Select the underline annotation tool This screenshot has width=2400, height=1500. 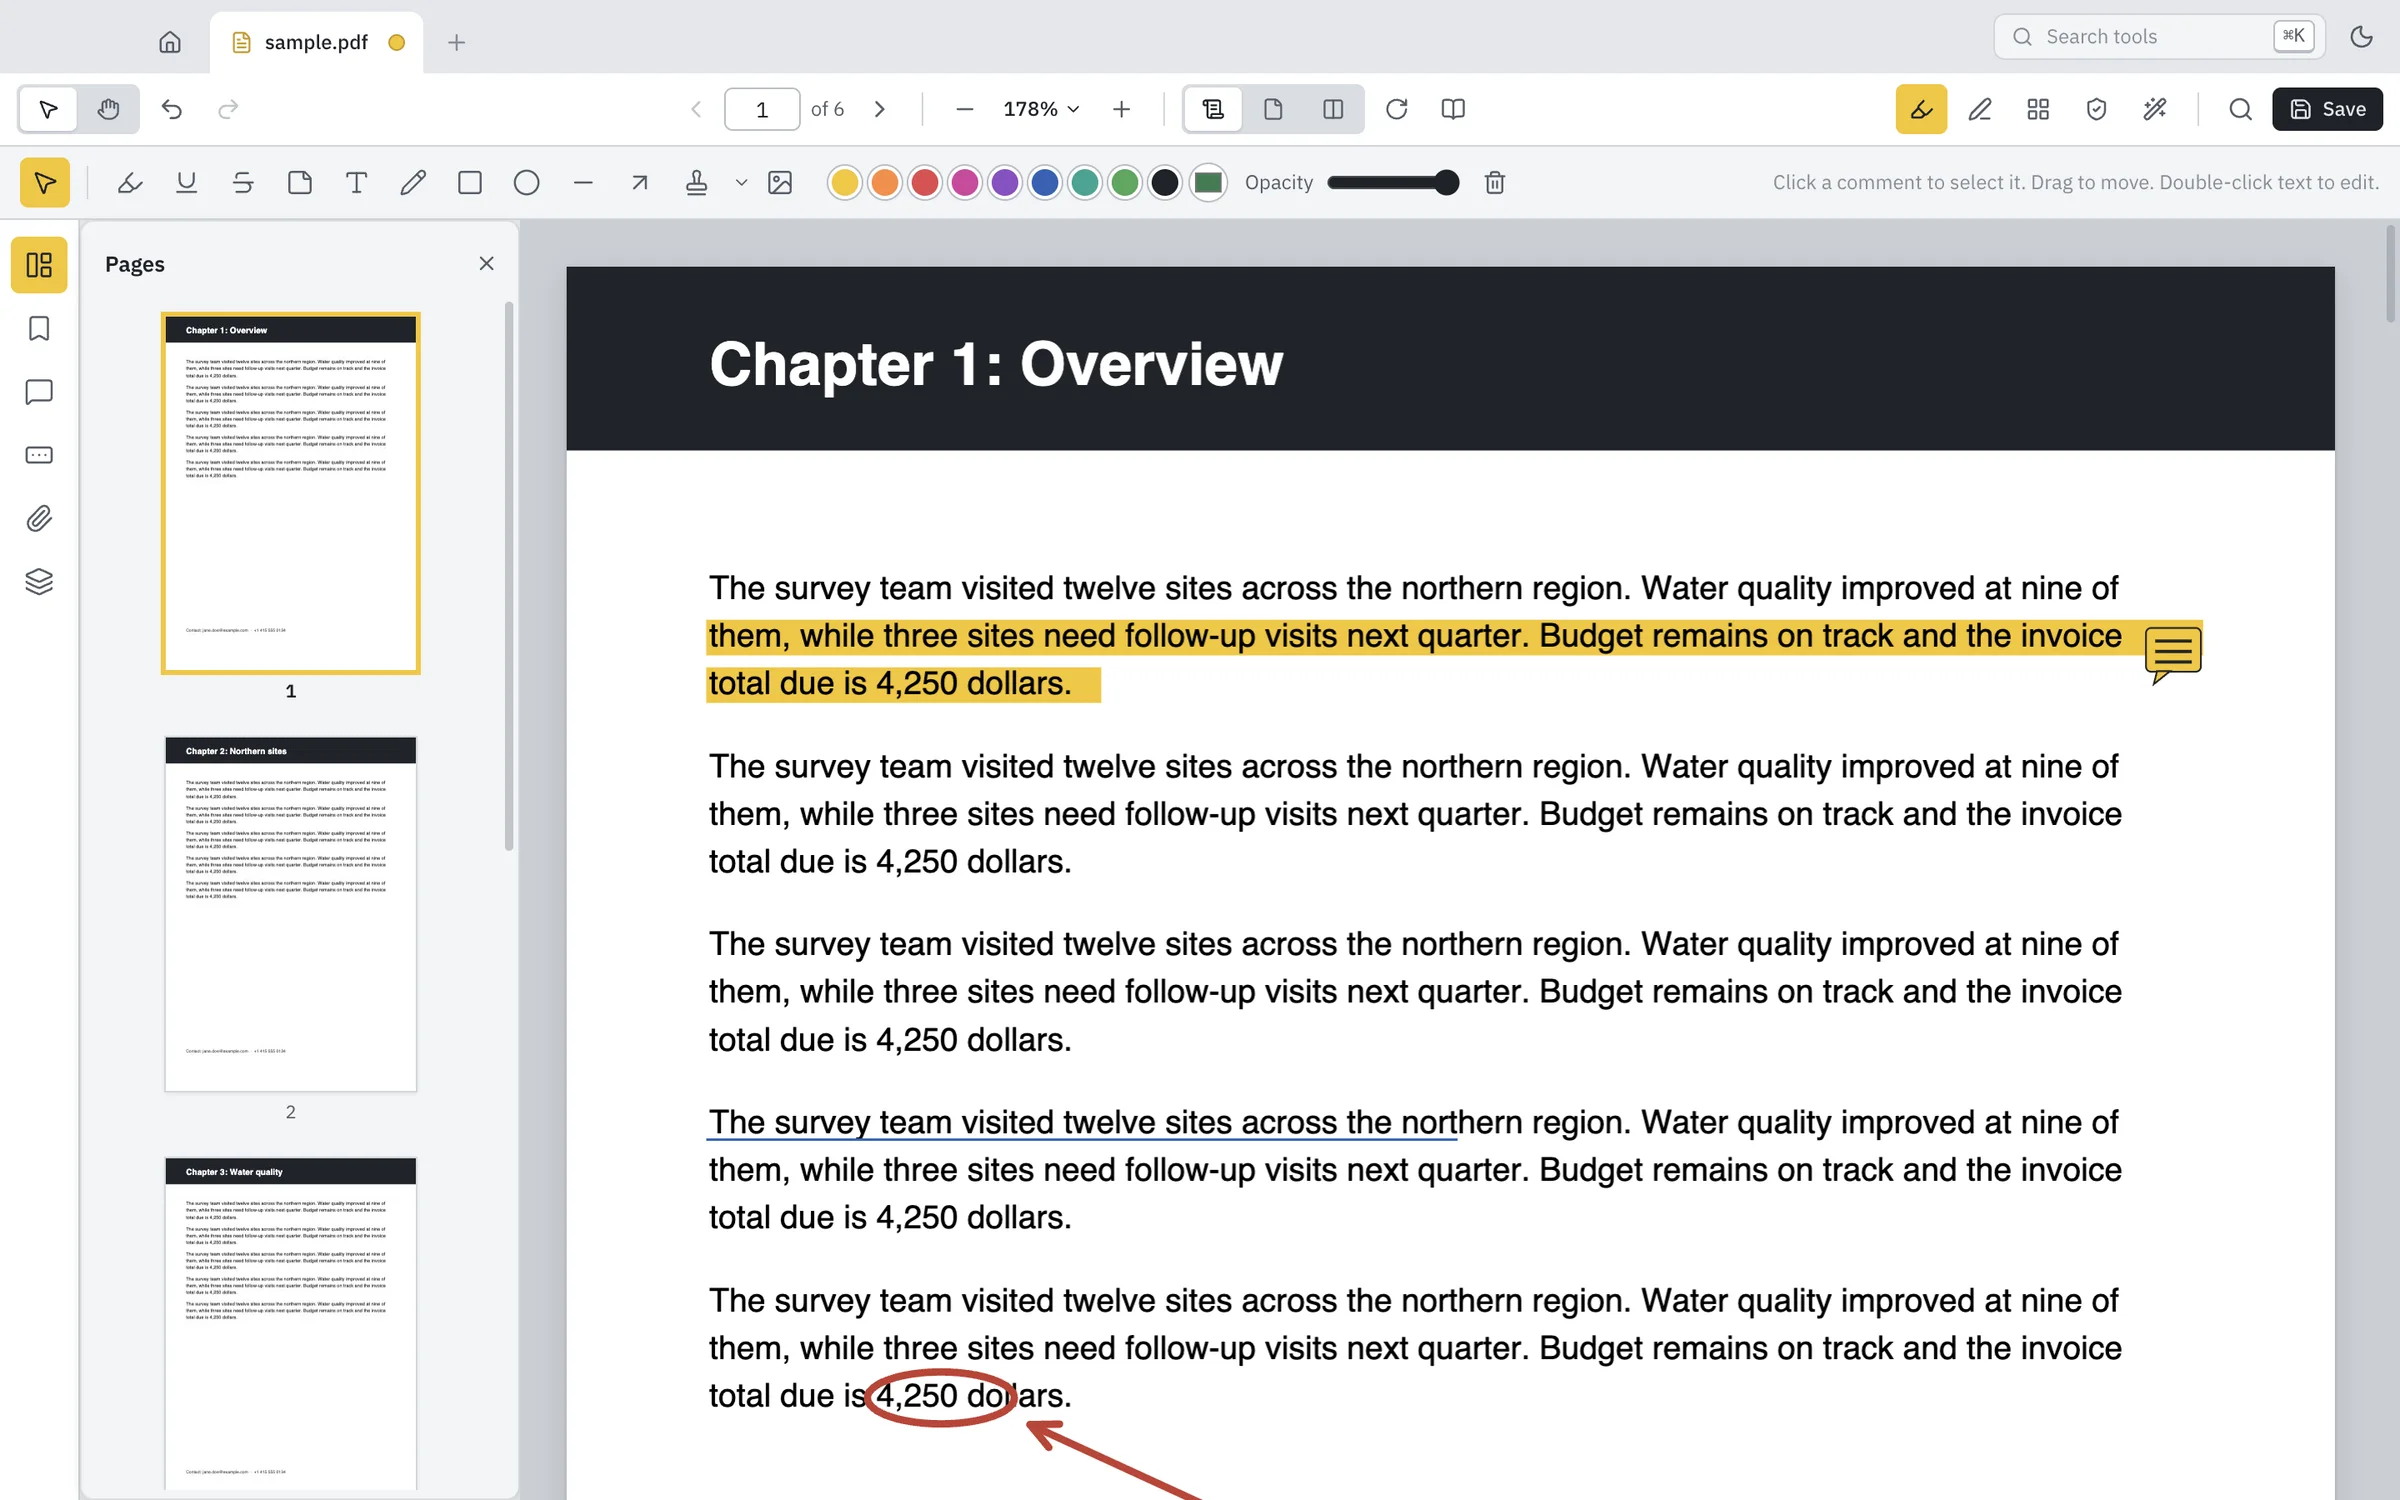pyautogui.click(x=186, y=183)
